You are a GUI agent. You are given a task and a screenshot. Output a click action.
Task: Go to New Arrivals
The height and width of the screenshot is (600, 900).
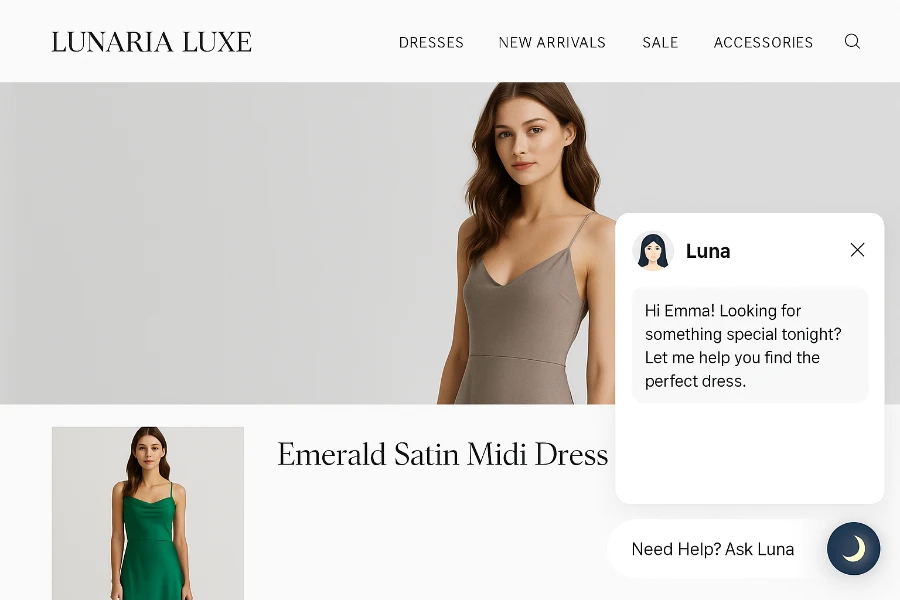(552, 42)
